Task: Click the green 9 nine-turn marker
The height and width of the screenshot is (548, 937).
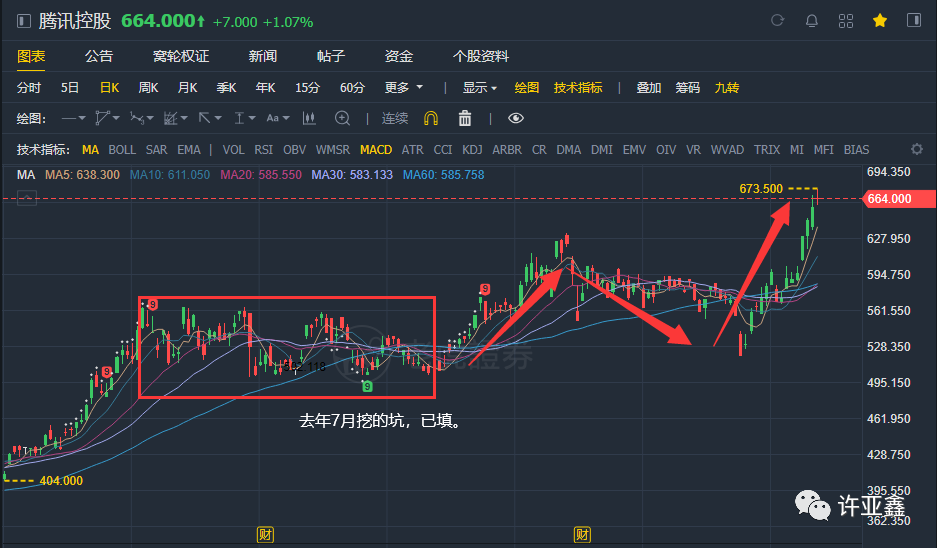Action: pyautogui.click(x=368, y=387)
